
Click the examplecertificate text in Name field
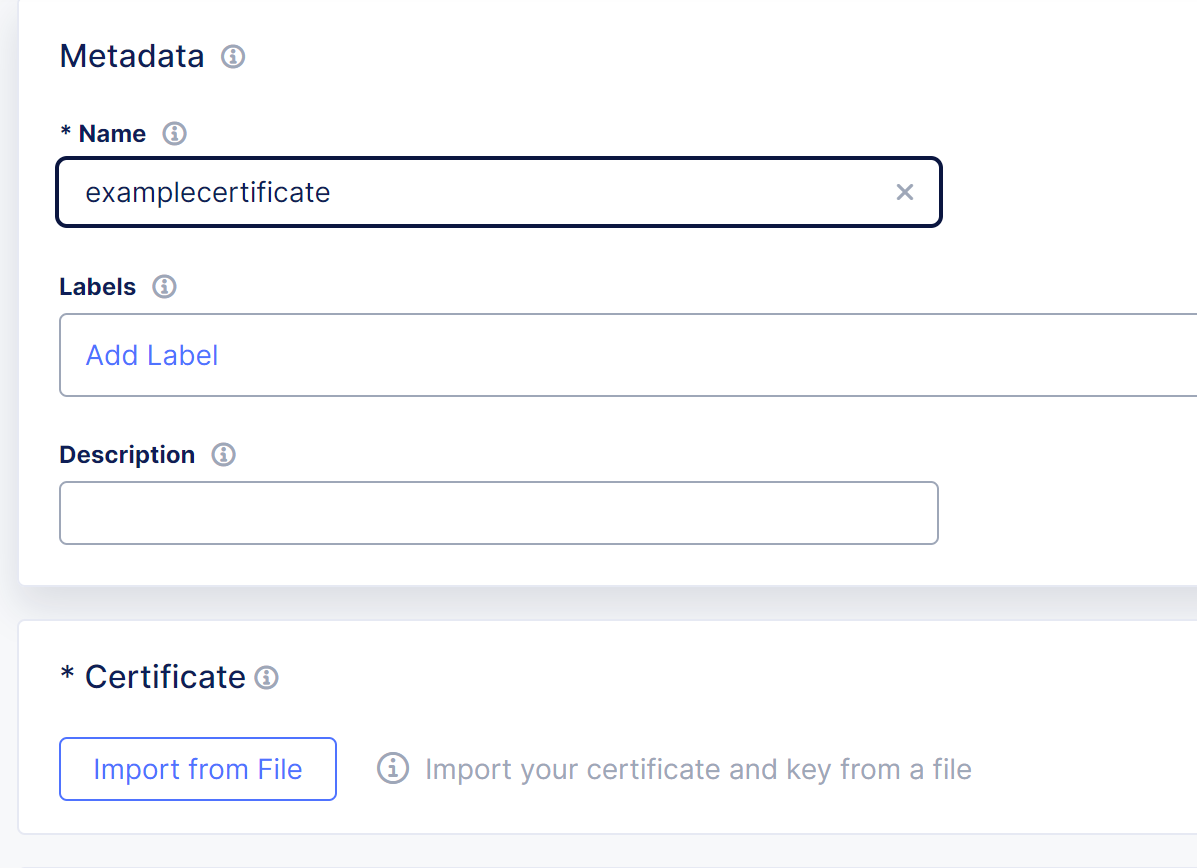[208, 192]
